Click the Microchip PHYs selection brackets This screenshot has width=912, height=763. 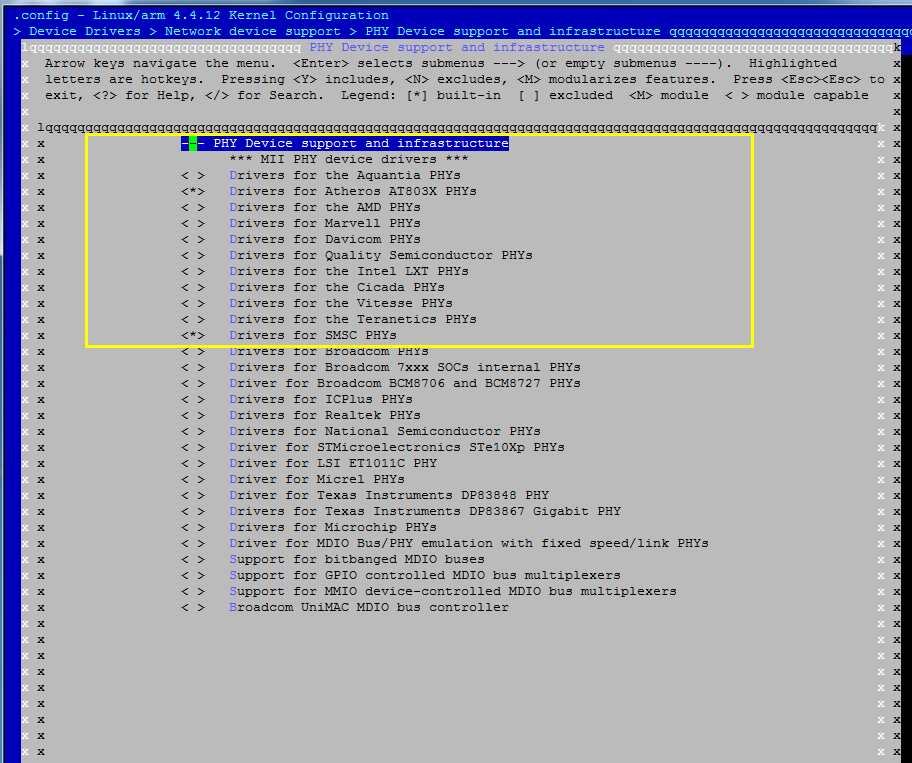click(193, 527)
